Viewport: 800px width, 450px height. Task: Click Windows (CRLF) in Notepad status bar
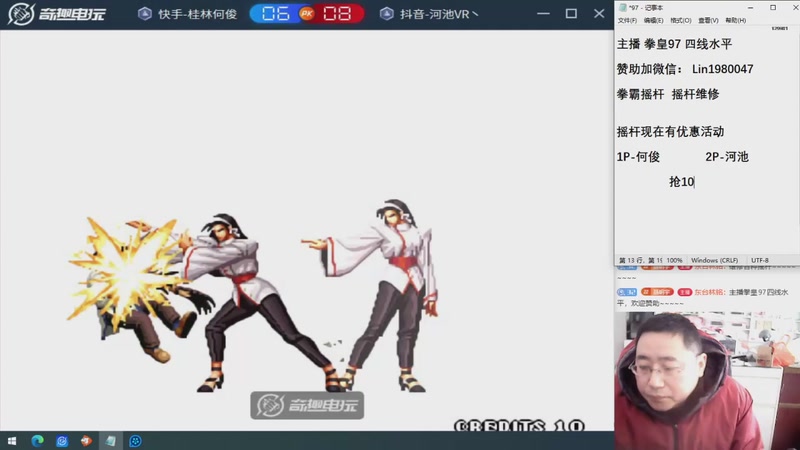pyautogui.click(x=714, y=260)
